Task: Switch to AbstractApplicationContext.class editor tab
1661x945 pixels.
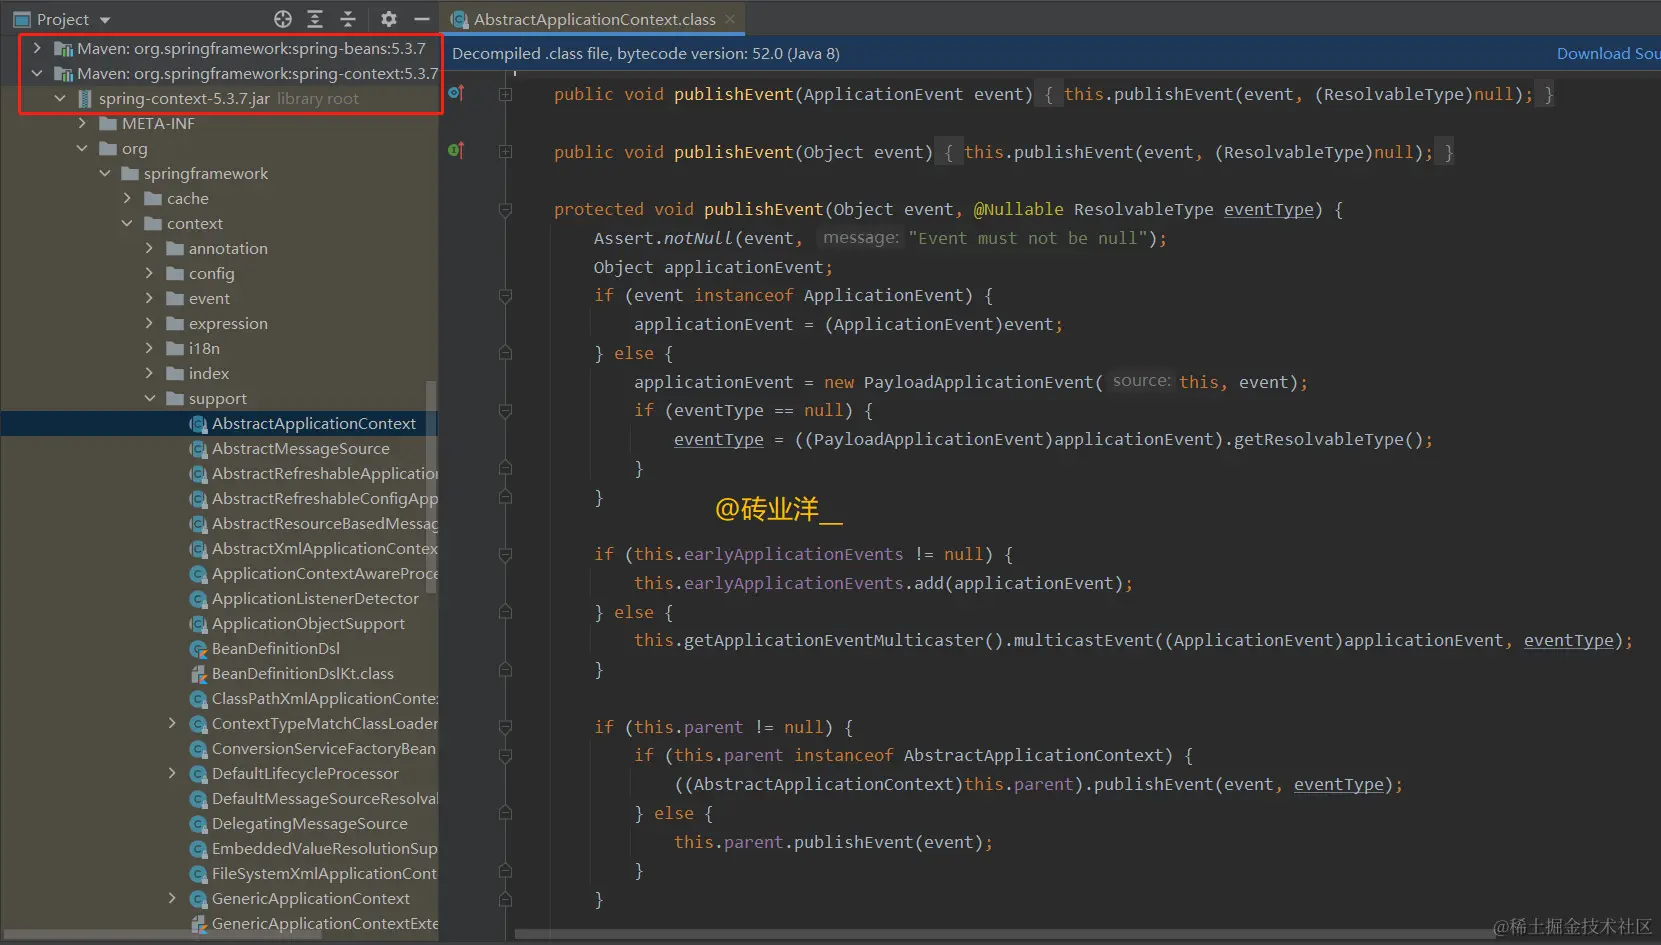Action: (594, 19)
